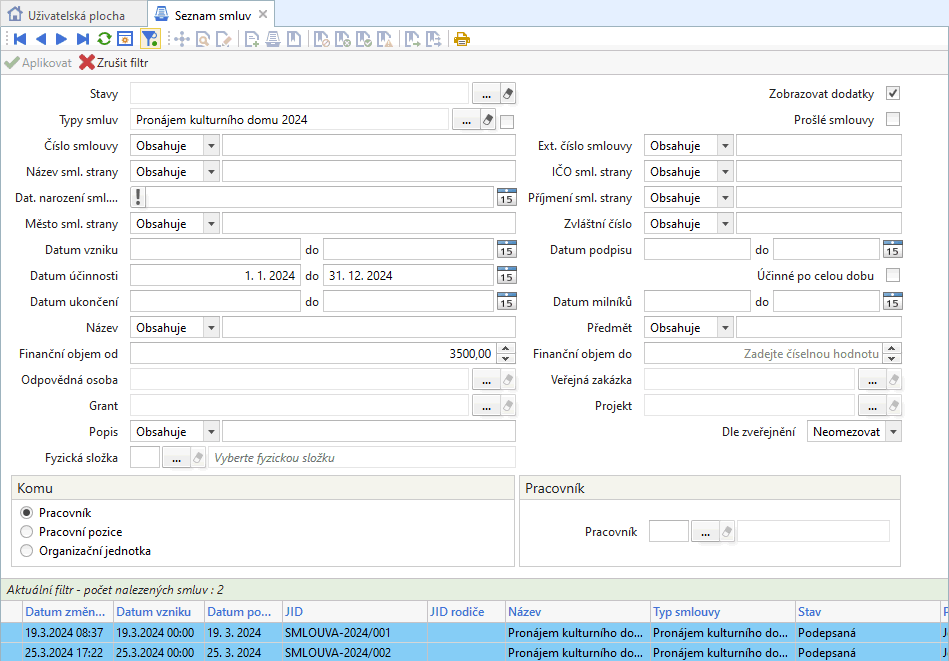Click the green refresh icon
This screenshot has height=661, width=949.
click(x=104, y=39)
